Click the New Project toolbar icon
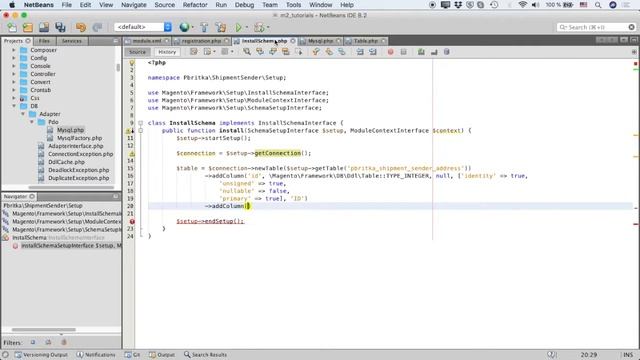 (28, 27)
